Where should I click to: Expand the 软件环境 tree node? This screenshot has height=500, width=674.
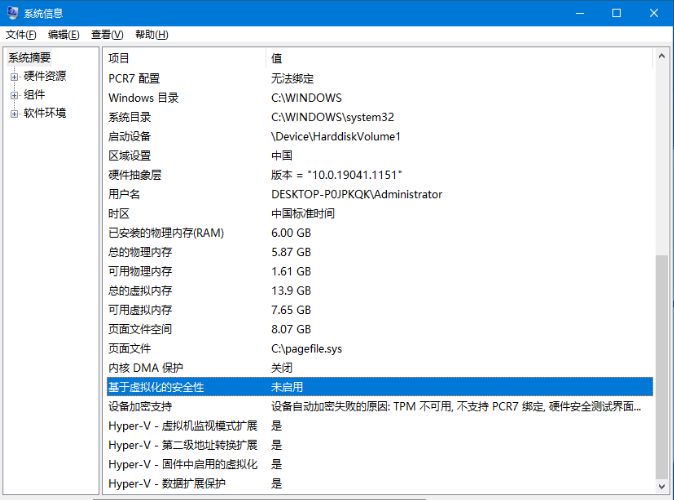14,114
